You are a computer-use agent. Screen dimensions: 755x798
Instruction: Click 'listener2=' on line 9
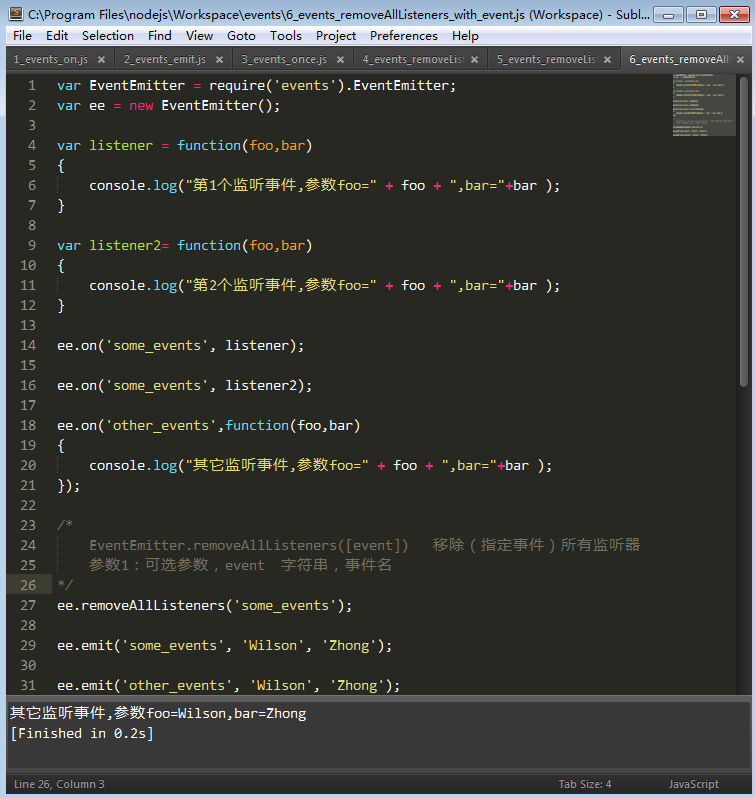pyautogui.click(x=129, y=246)
